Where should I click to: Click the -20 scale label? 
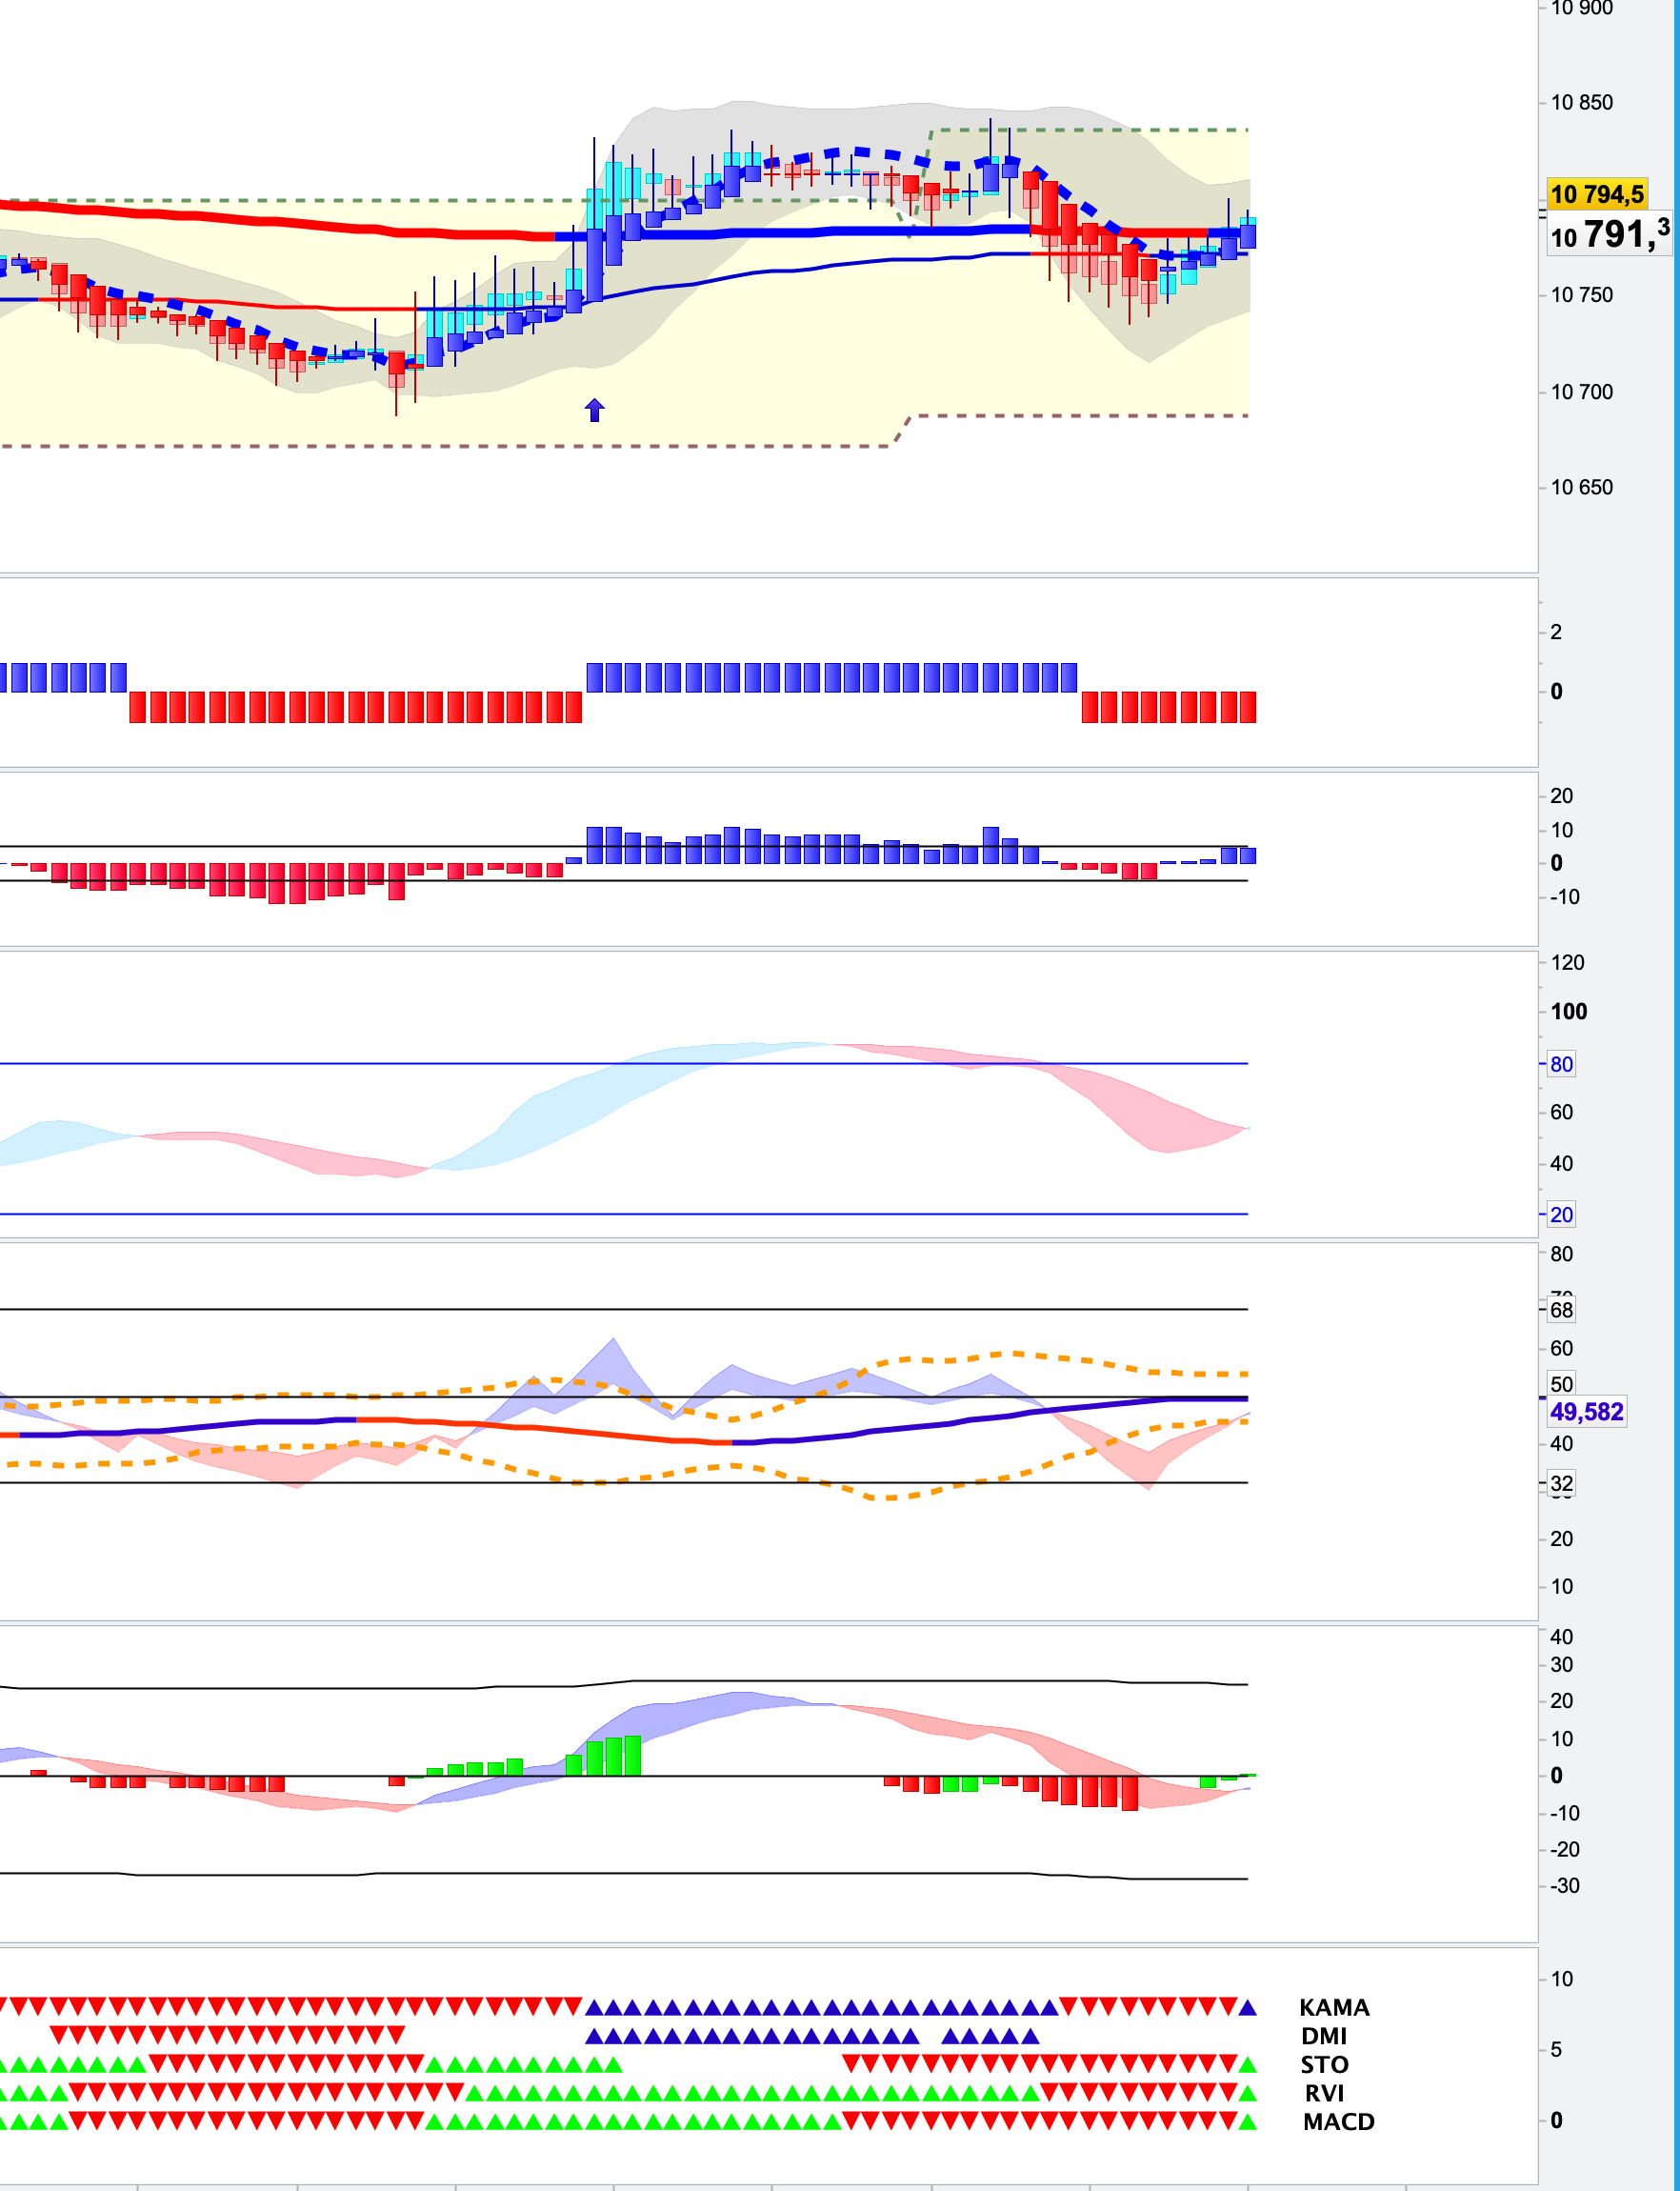pyautogui.click(x=1565, y=1850)
